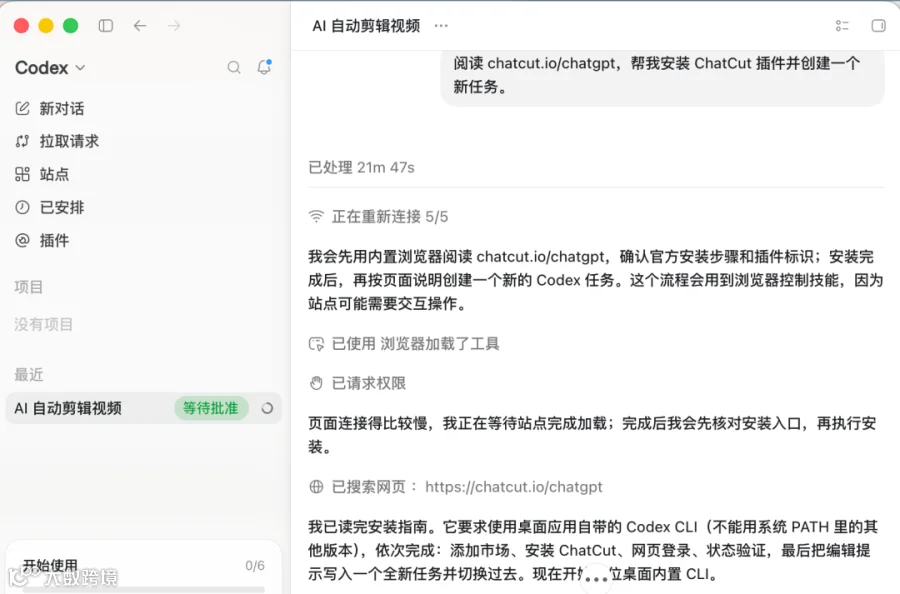
Task: Click the 等待批准 status badge
Action: coord(211,408)
